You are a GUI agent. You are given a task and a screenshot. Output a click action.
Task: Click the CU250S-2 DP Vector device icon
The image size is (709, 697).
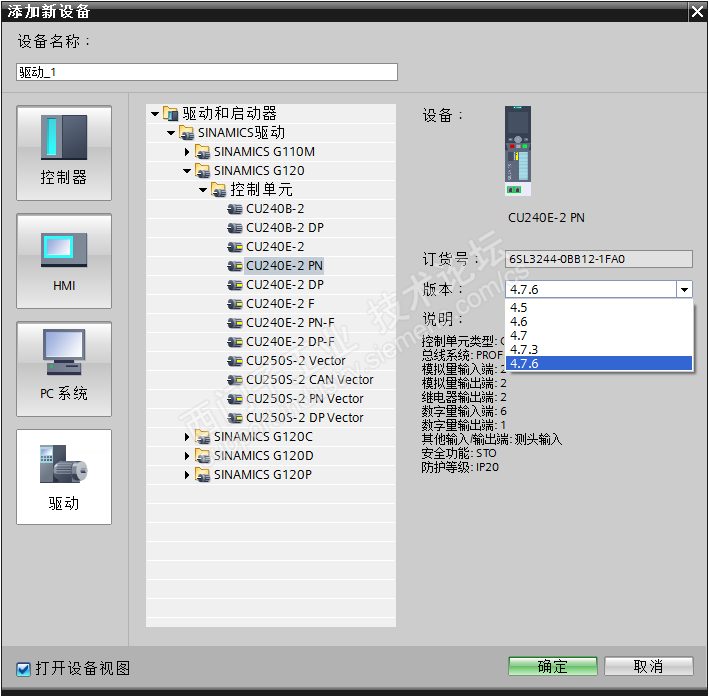[235, 418]
